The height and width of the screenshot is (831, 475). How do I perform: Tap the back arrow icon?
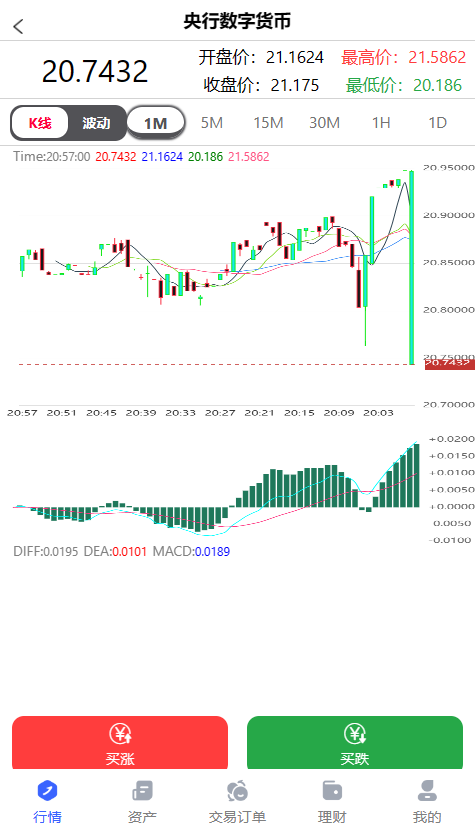(x=19, y=26)
